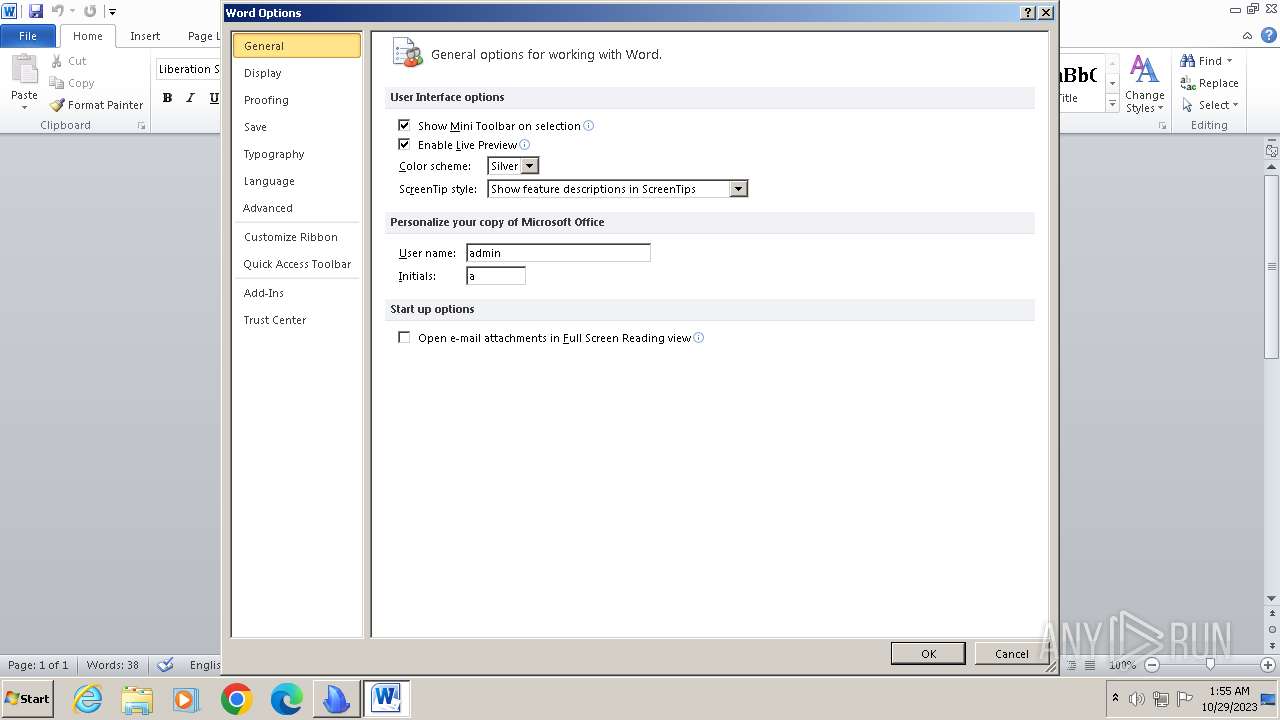1280x720 pixels.
Task: Click info icon beside Mini Toolbar option
Action: [x=589, y=126]
